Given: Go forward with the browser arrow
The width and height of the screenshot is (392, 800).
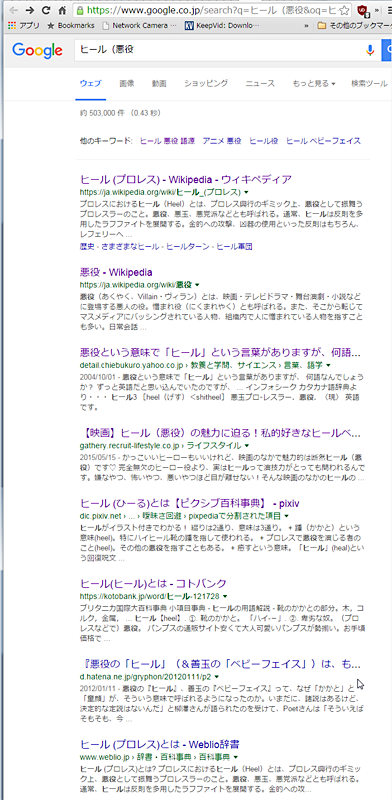Looking at the screenshot, I should click(x=30, y=10).
